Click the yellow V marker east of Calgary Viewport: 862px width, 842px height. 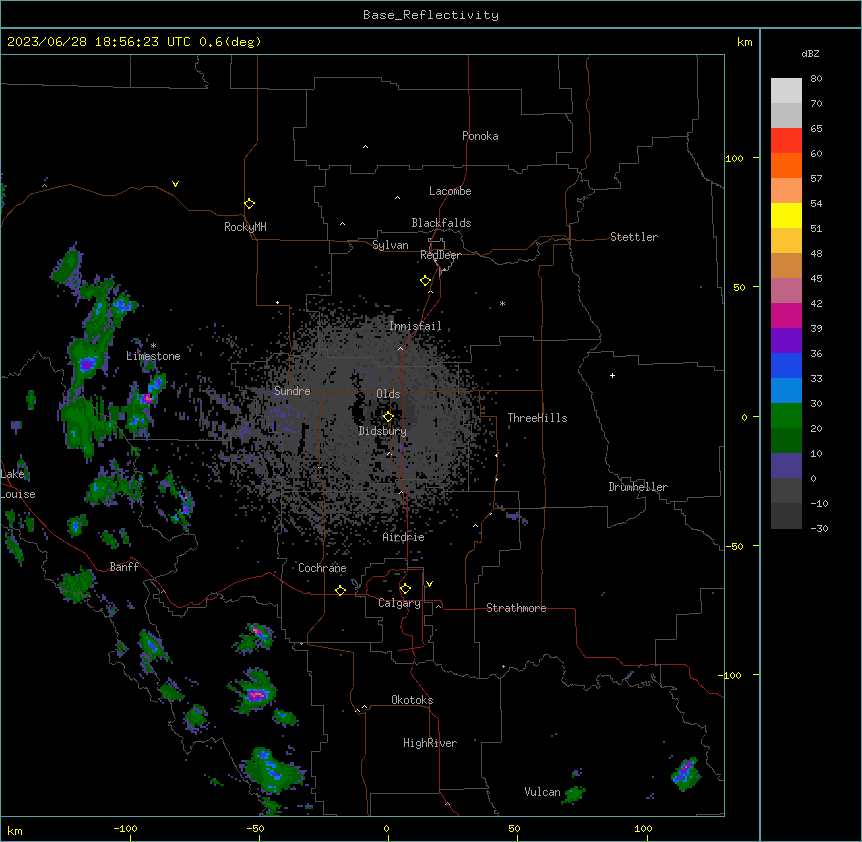coord(429,584)
